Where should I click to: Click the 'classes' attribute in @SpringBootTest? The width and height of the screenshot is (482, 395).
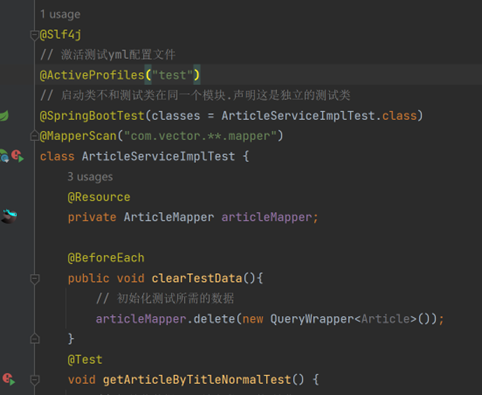(x=176, y=116)
